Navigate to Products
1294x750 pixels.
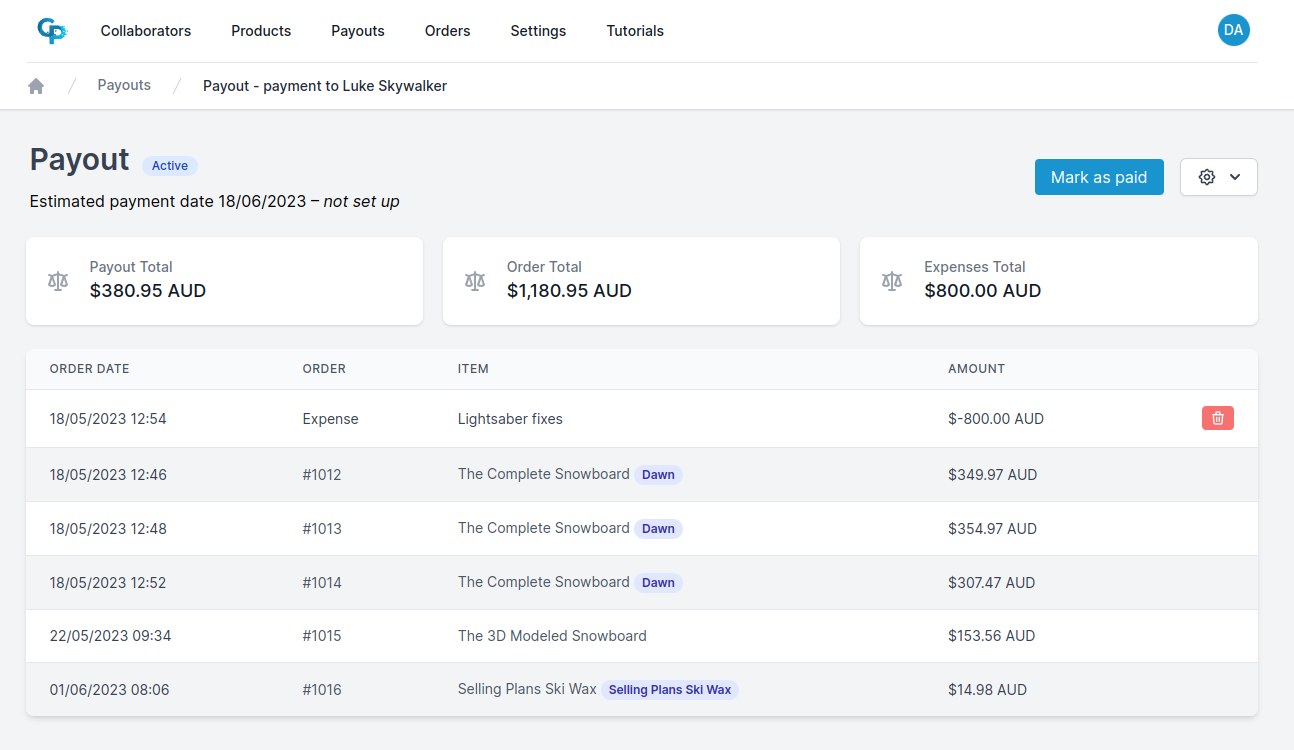260,31
